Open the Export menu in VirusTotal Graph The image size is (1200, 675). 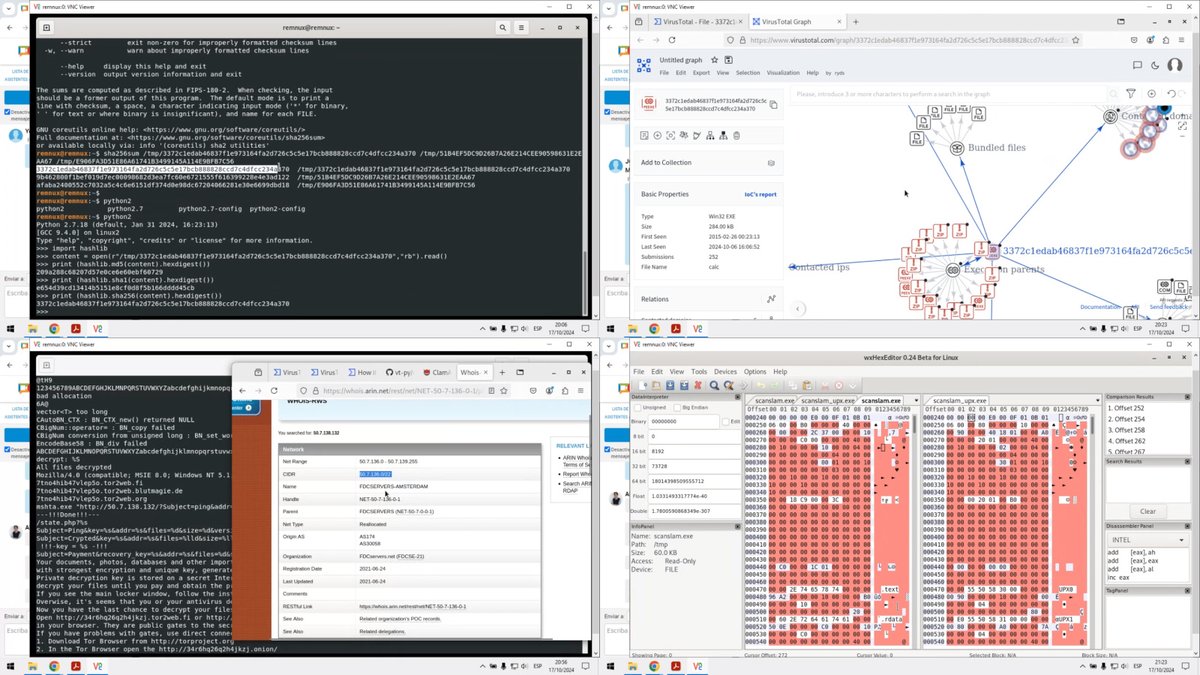tap(701, 73)
